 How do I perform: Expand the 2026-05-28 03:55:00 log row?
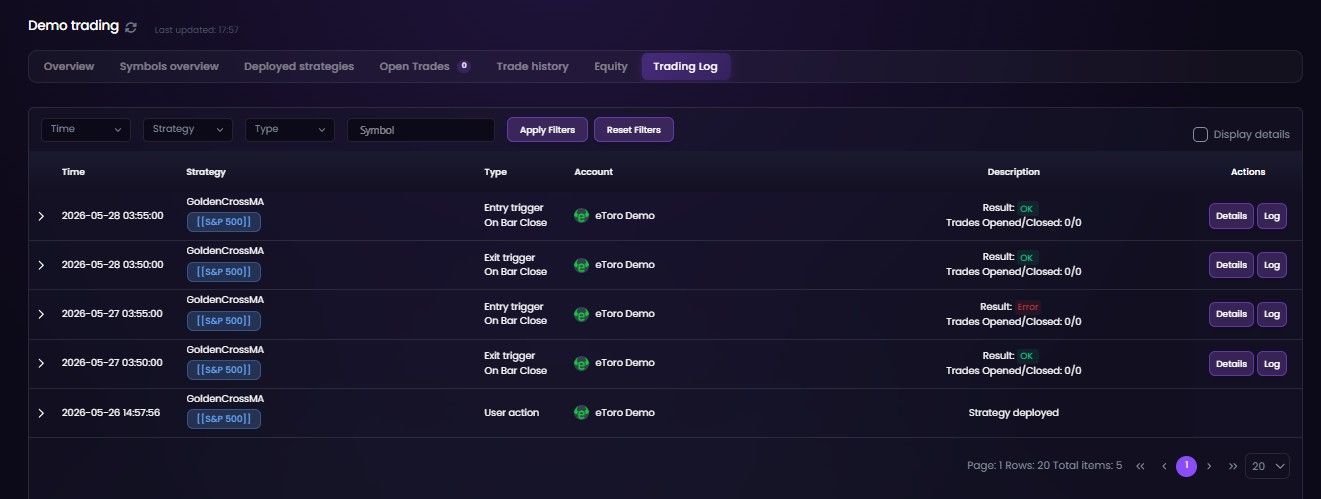[x=41, y=216]
